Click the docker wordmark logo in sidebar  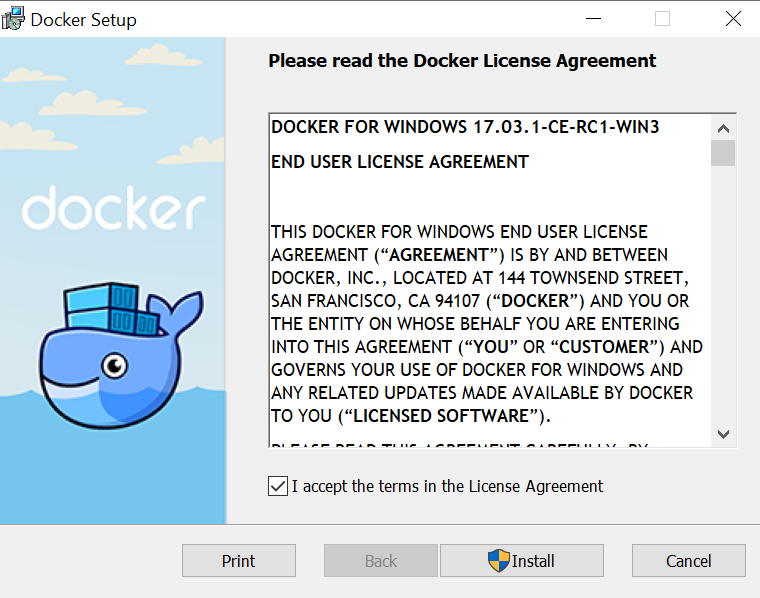[114, 208]
